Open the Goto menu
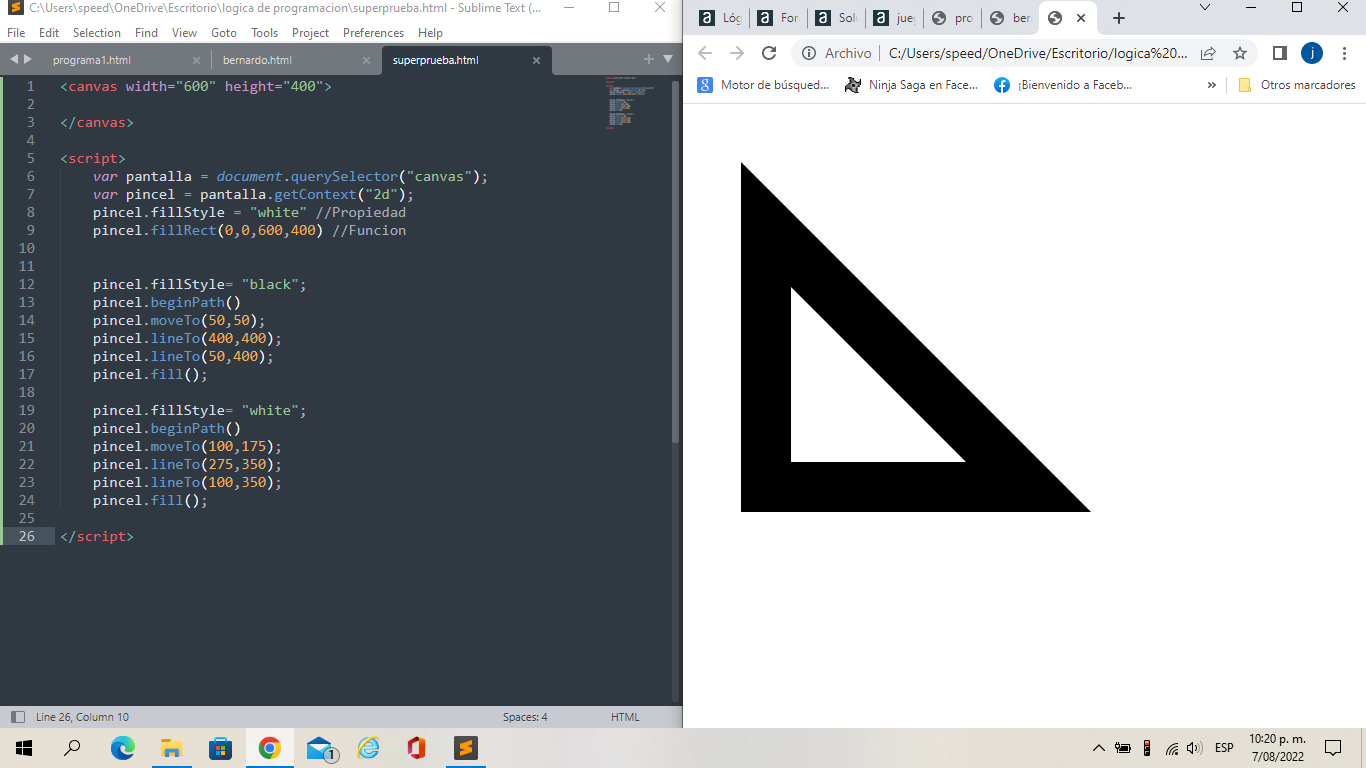 (x=224, y=33)
